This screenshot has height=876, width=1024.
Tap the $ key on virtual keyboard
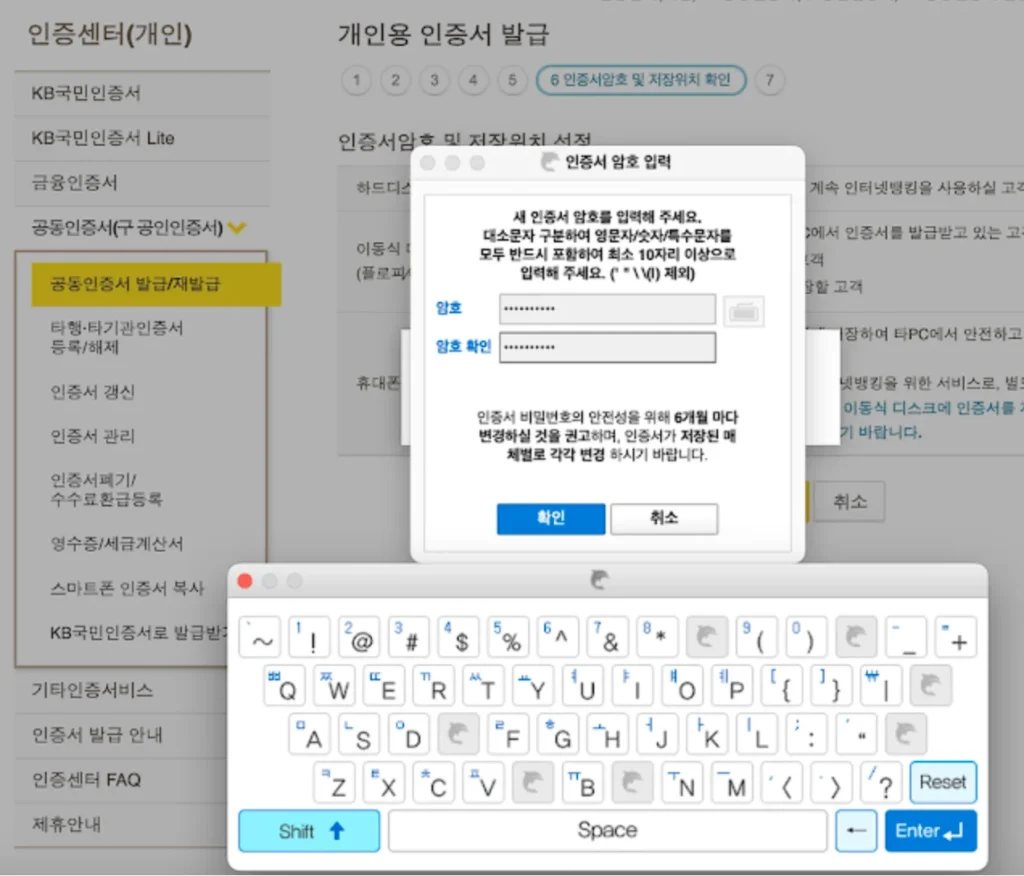458,637
